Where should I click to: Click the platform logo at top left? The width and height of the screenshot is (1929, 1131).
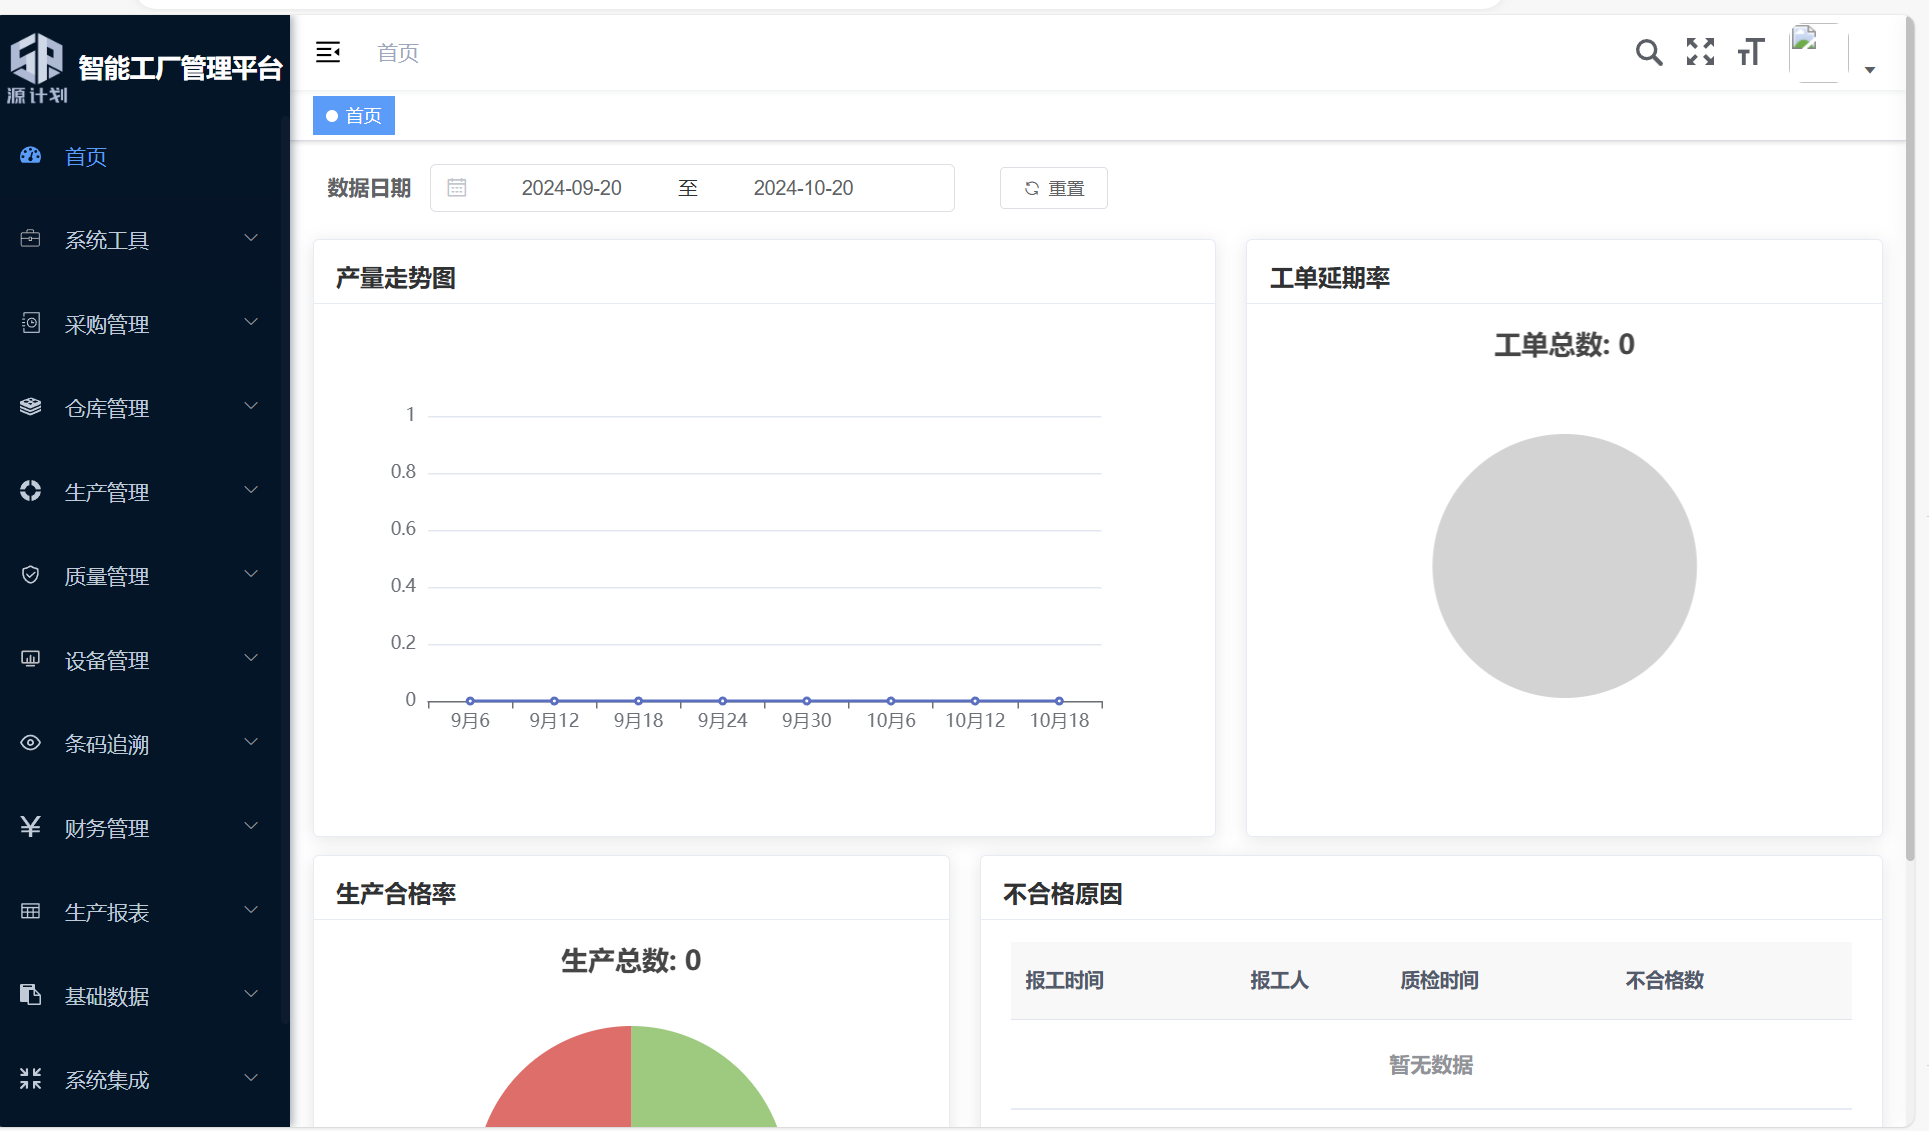[x=36, y=68]
